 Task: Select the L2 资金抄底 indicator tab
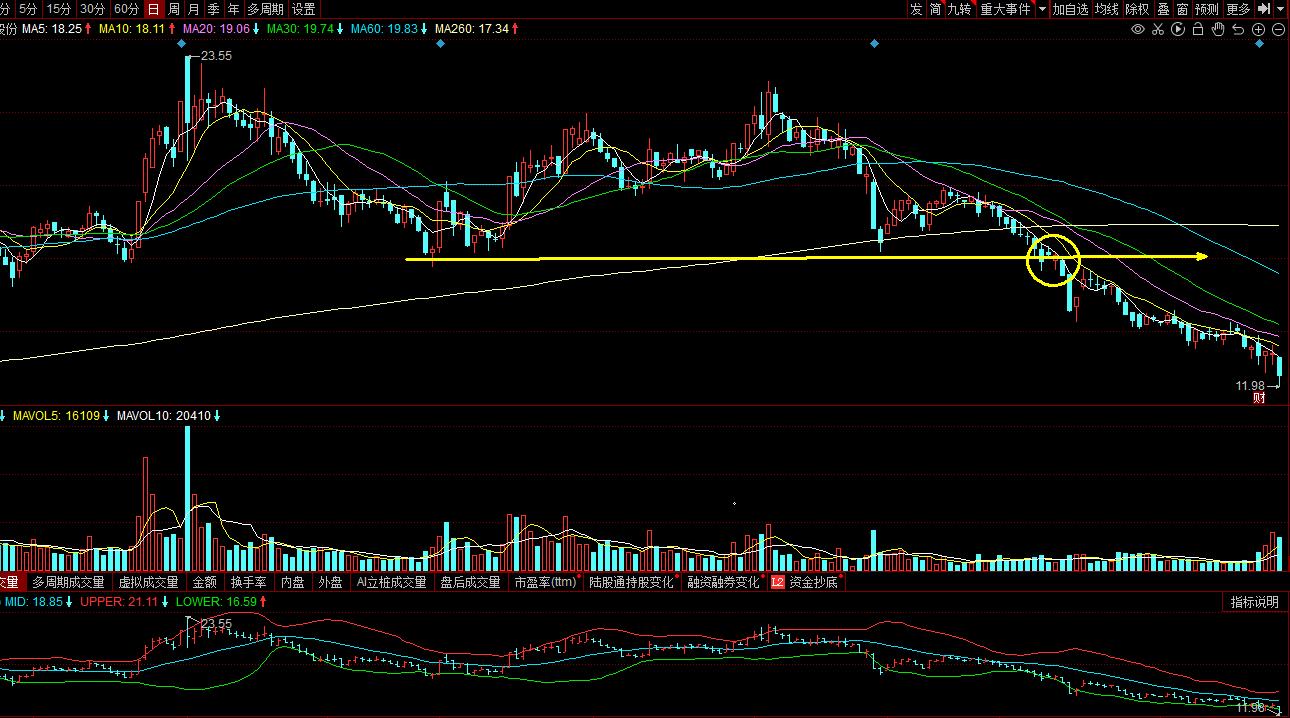[806, 582]
